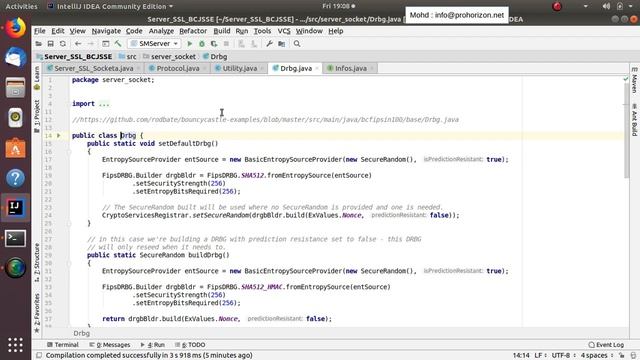
Task: Open the File menu
Action: click(40, 31)
